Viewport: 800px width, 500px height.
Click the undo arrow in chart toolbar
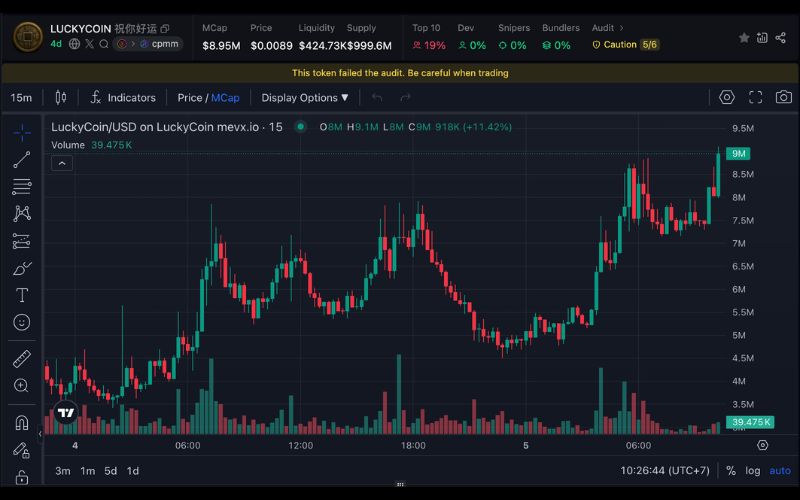pyautogui.click(x=377, y=97)
